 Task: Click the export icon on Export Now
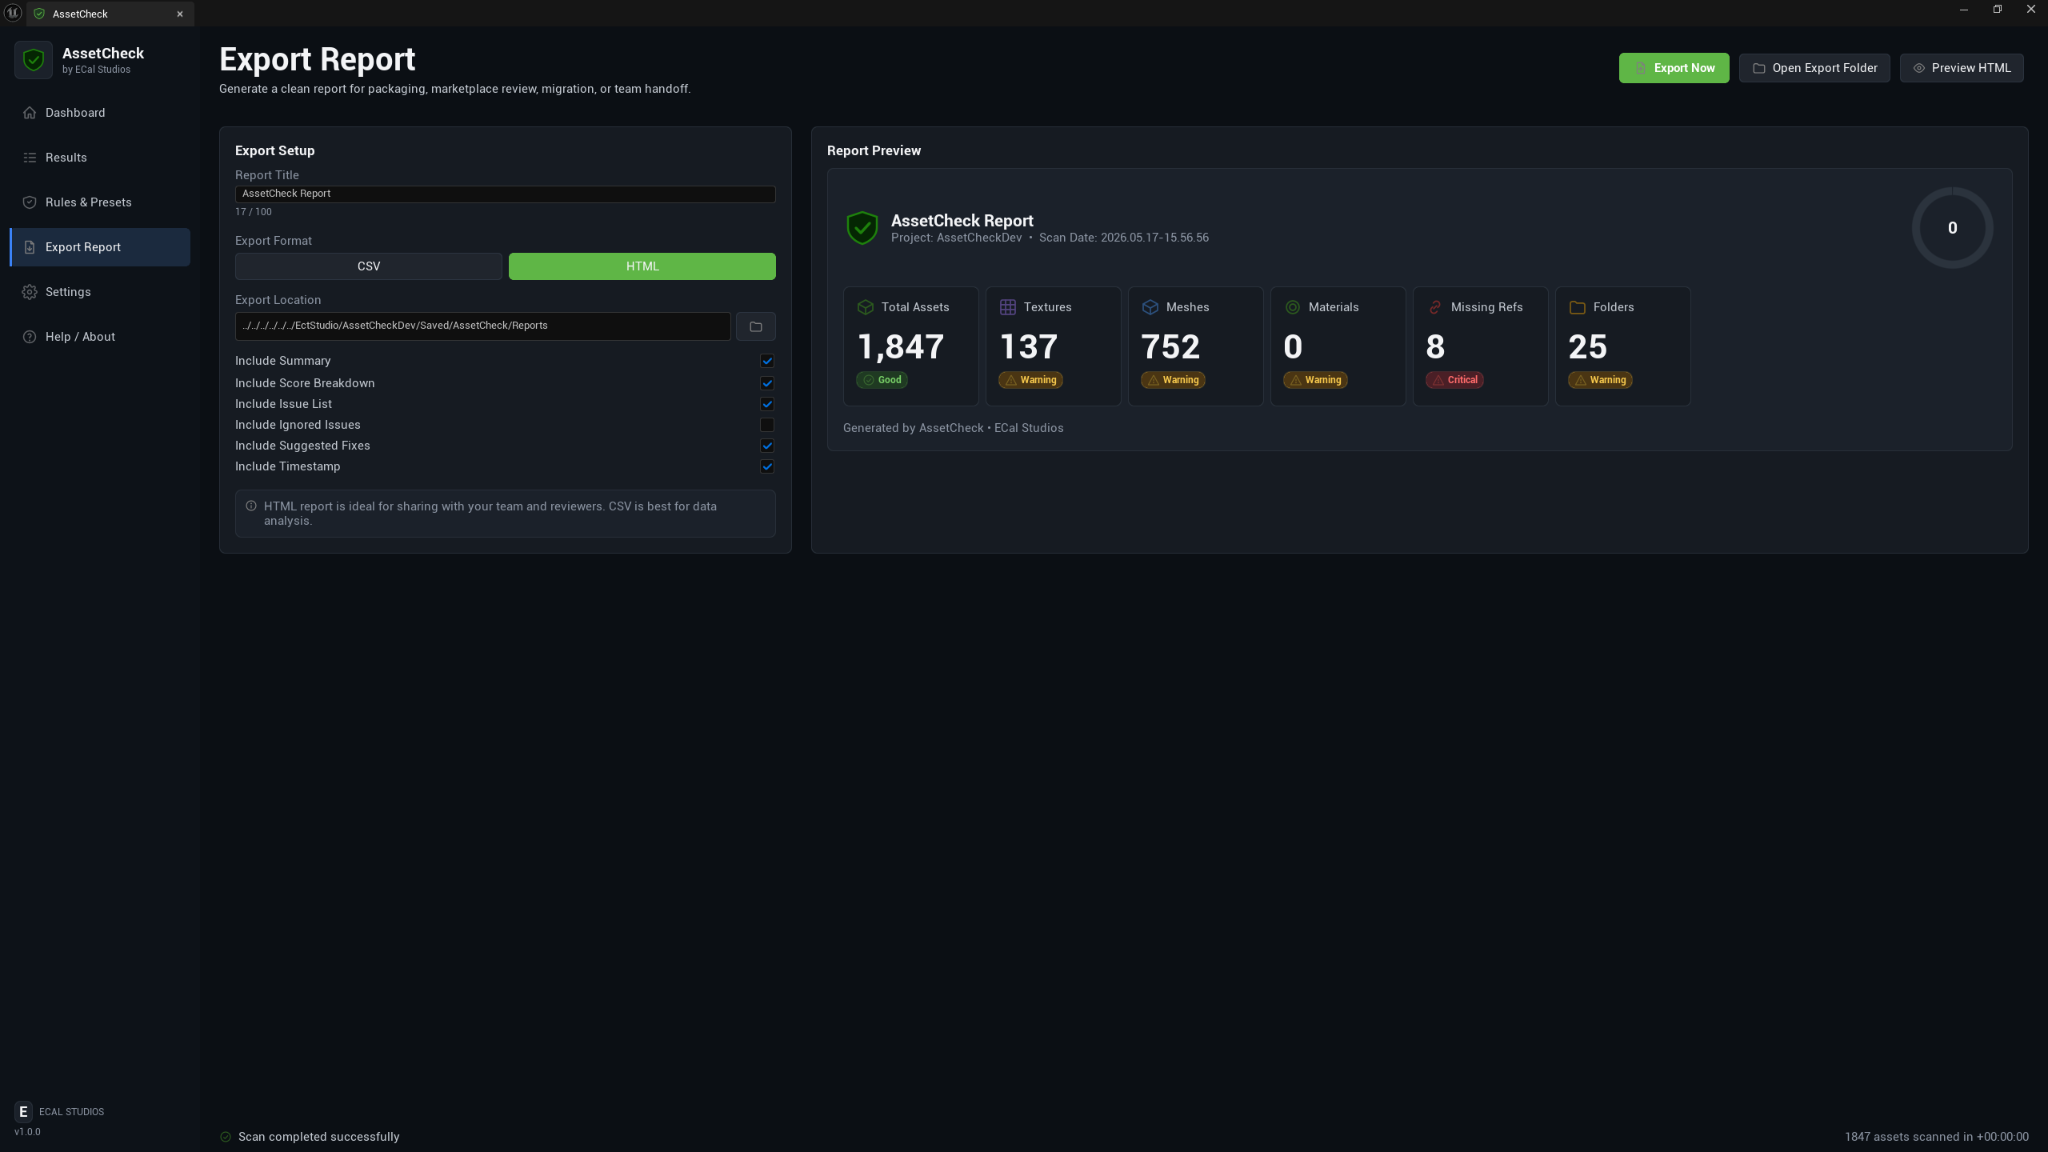click(x=1641, y=68)
